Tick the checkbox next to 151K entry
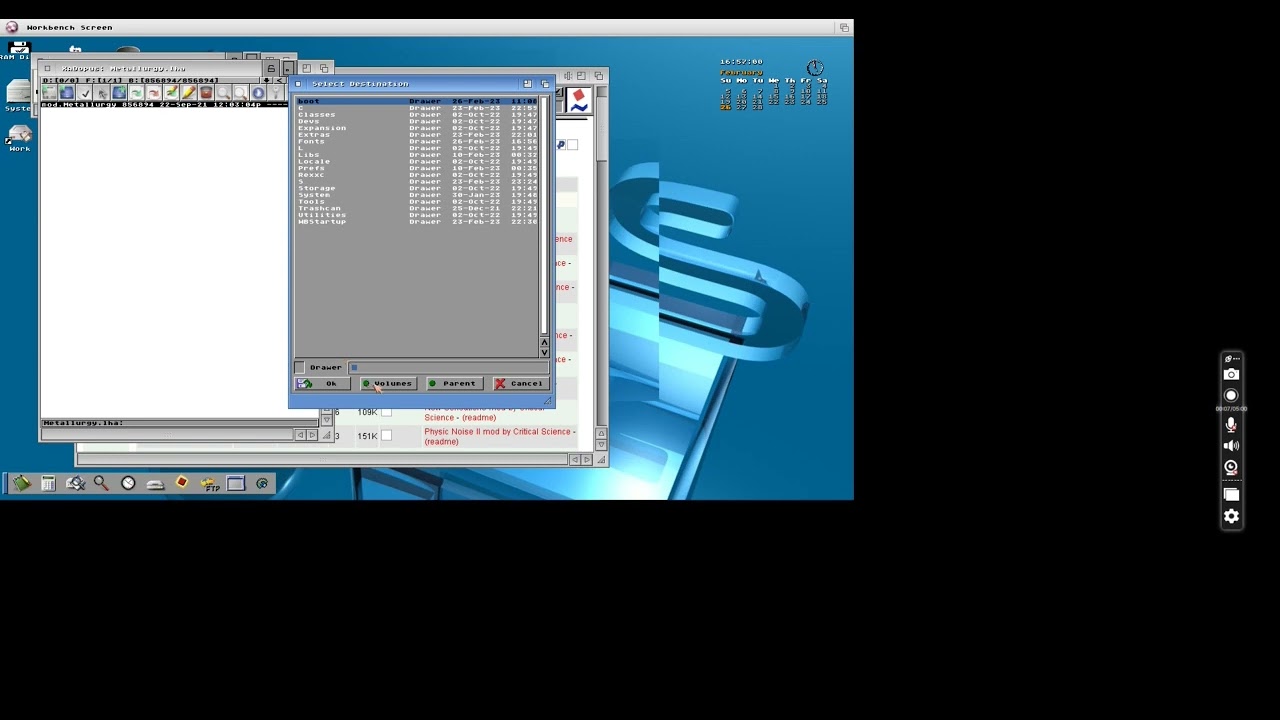 coord(386,435)
